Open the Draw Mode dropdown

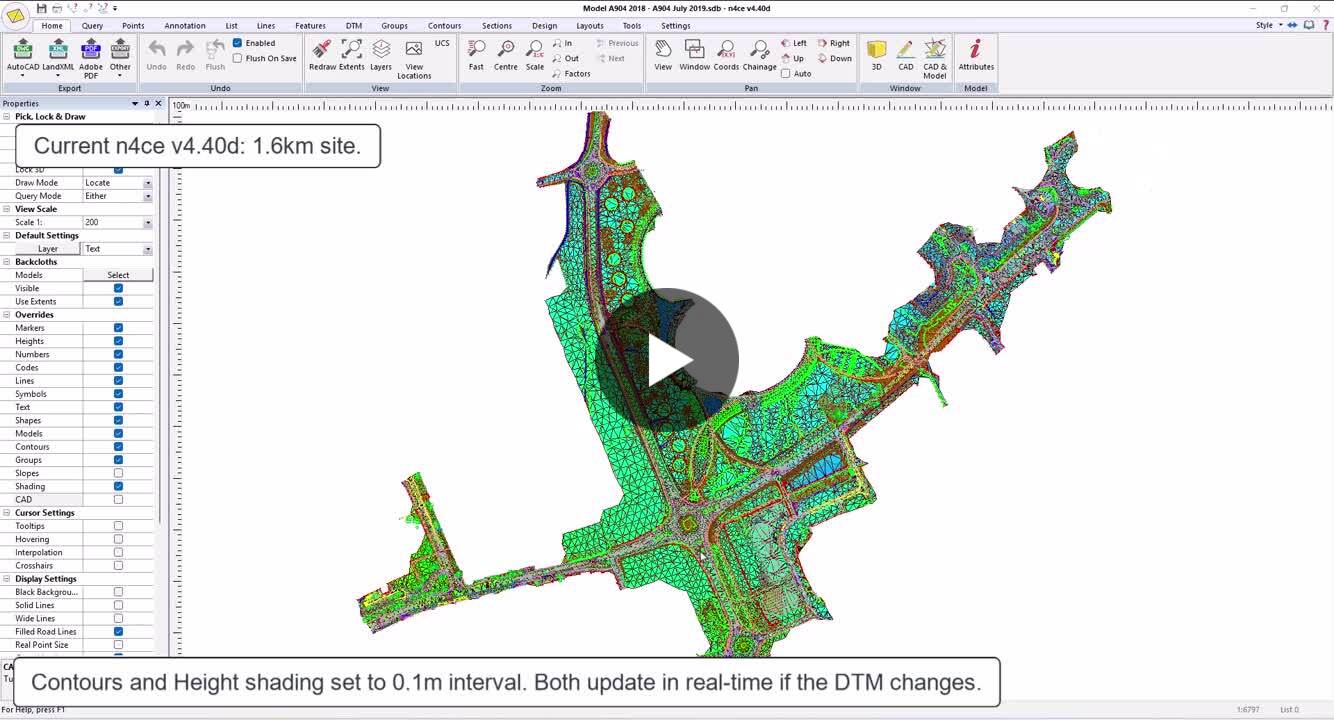point(148,183)
